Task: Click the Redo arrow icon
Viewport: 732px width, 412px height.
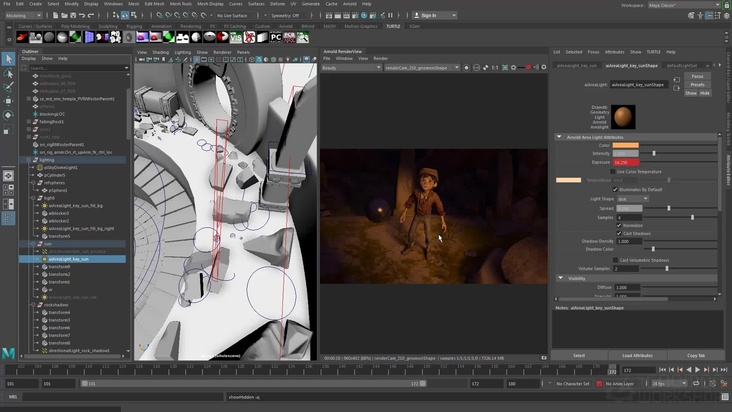Action: 91,15
